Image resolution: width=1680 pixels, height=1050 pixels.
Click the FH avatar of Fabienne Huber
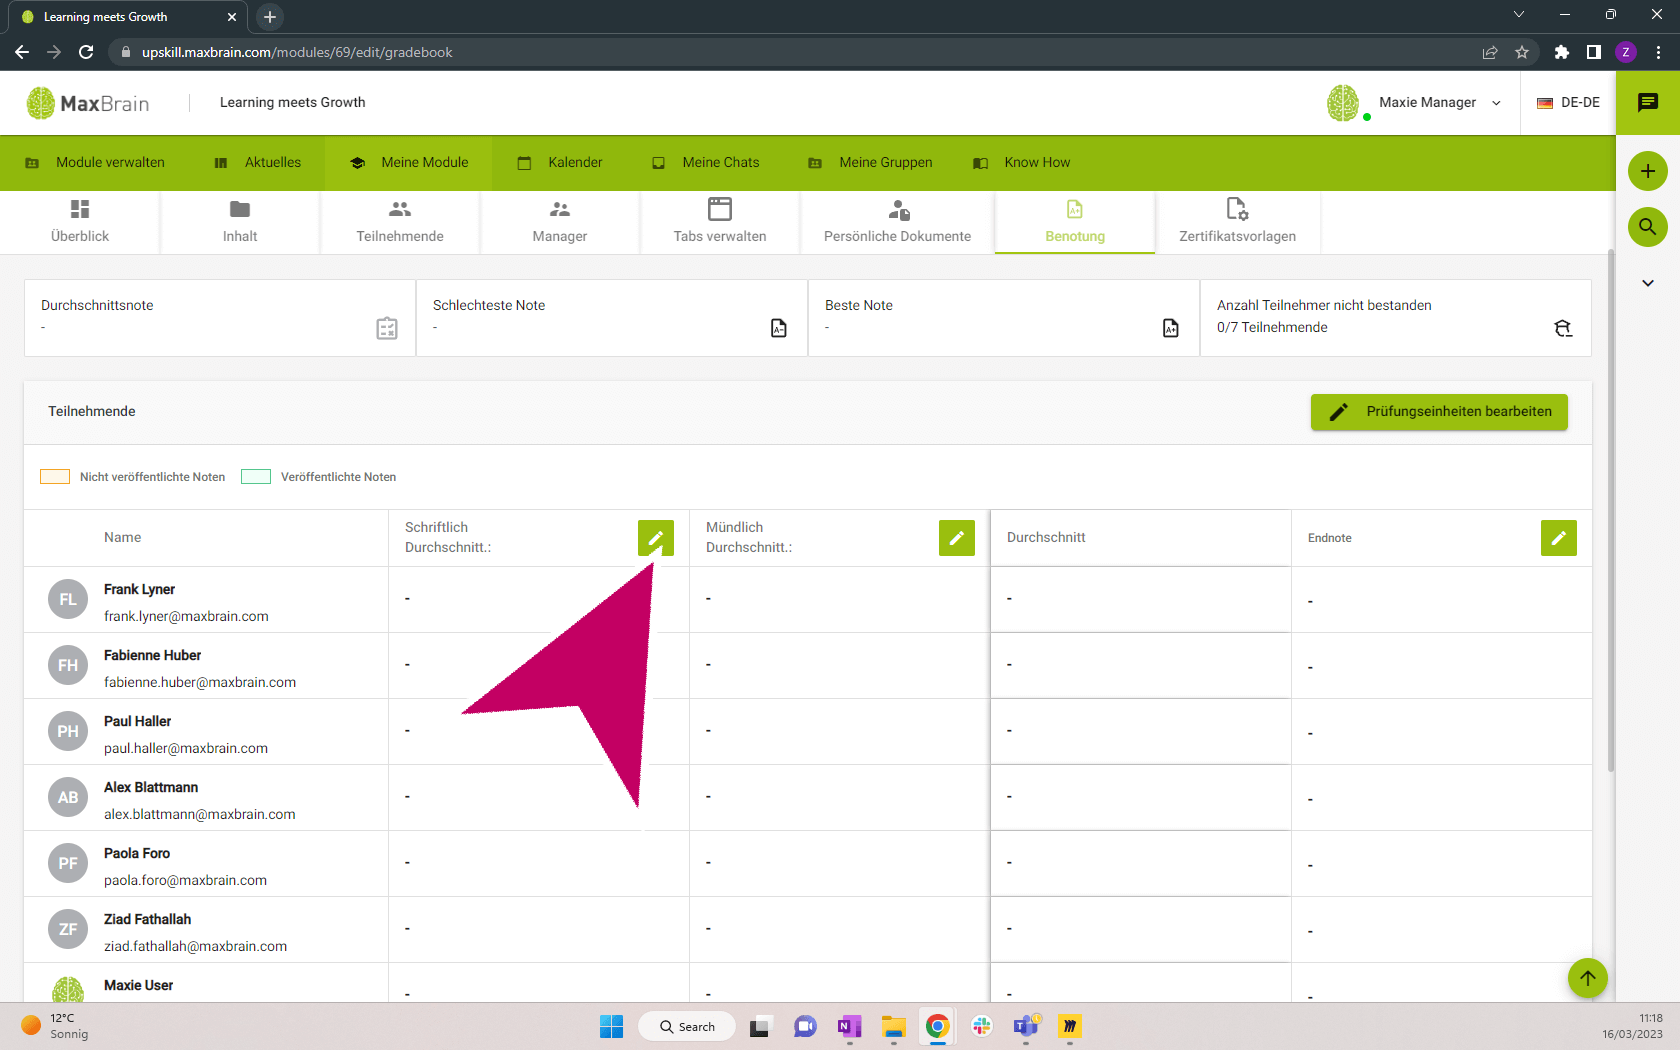point(68,666)
